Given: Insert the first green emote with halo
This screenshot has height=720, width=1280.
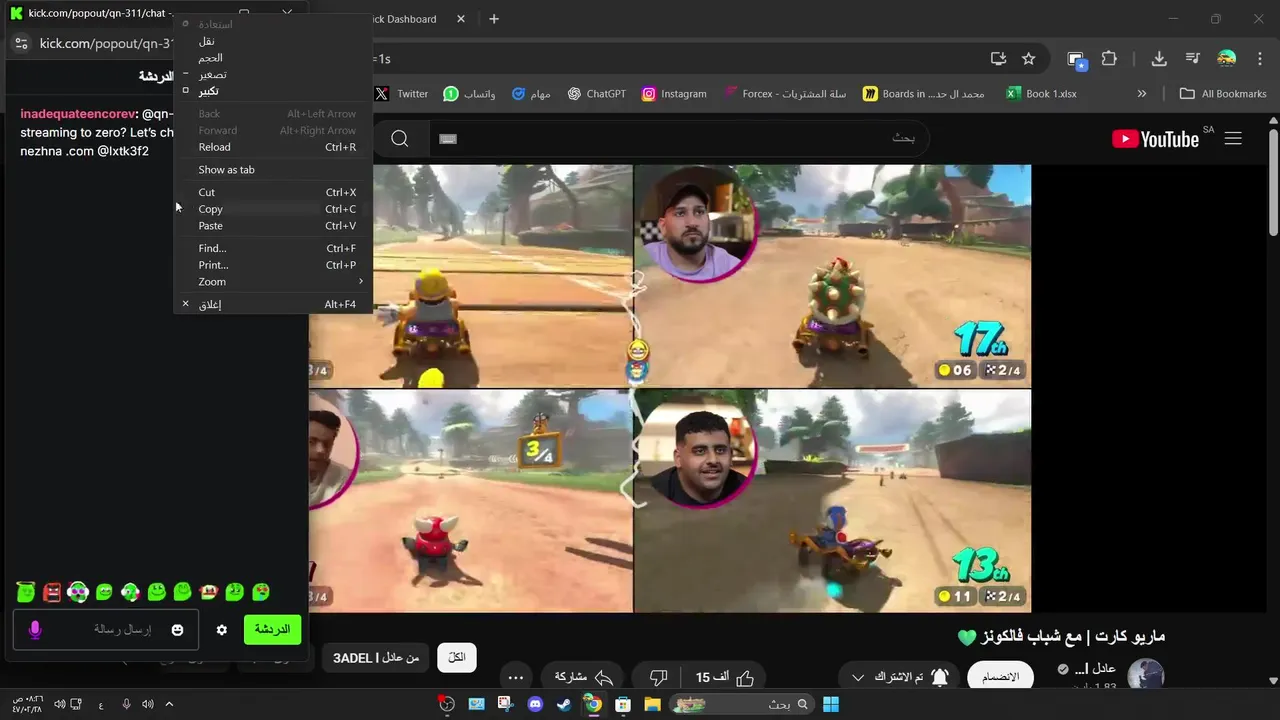Looking at the screenshot, I should [x=26, y=592].
